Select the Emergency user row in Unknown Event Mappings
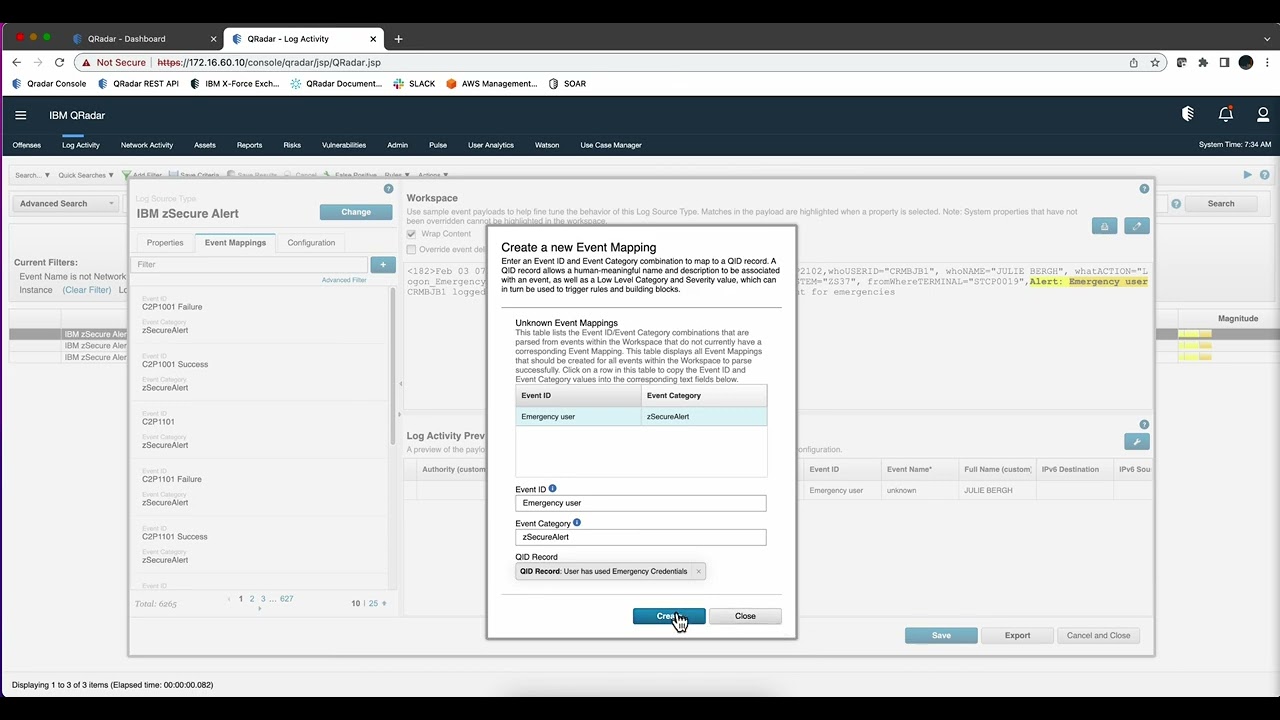Screen dimensions: 1280x720 [x=641, y=416]
